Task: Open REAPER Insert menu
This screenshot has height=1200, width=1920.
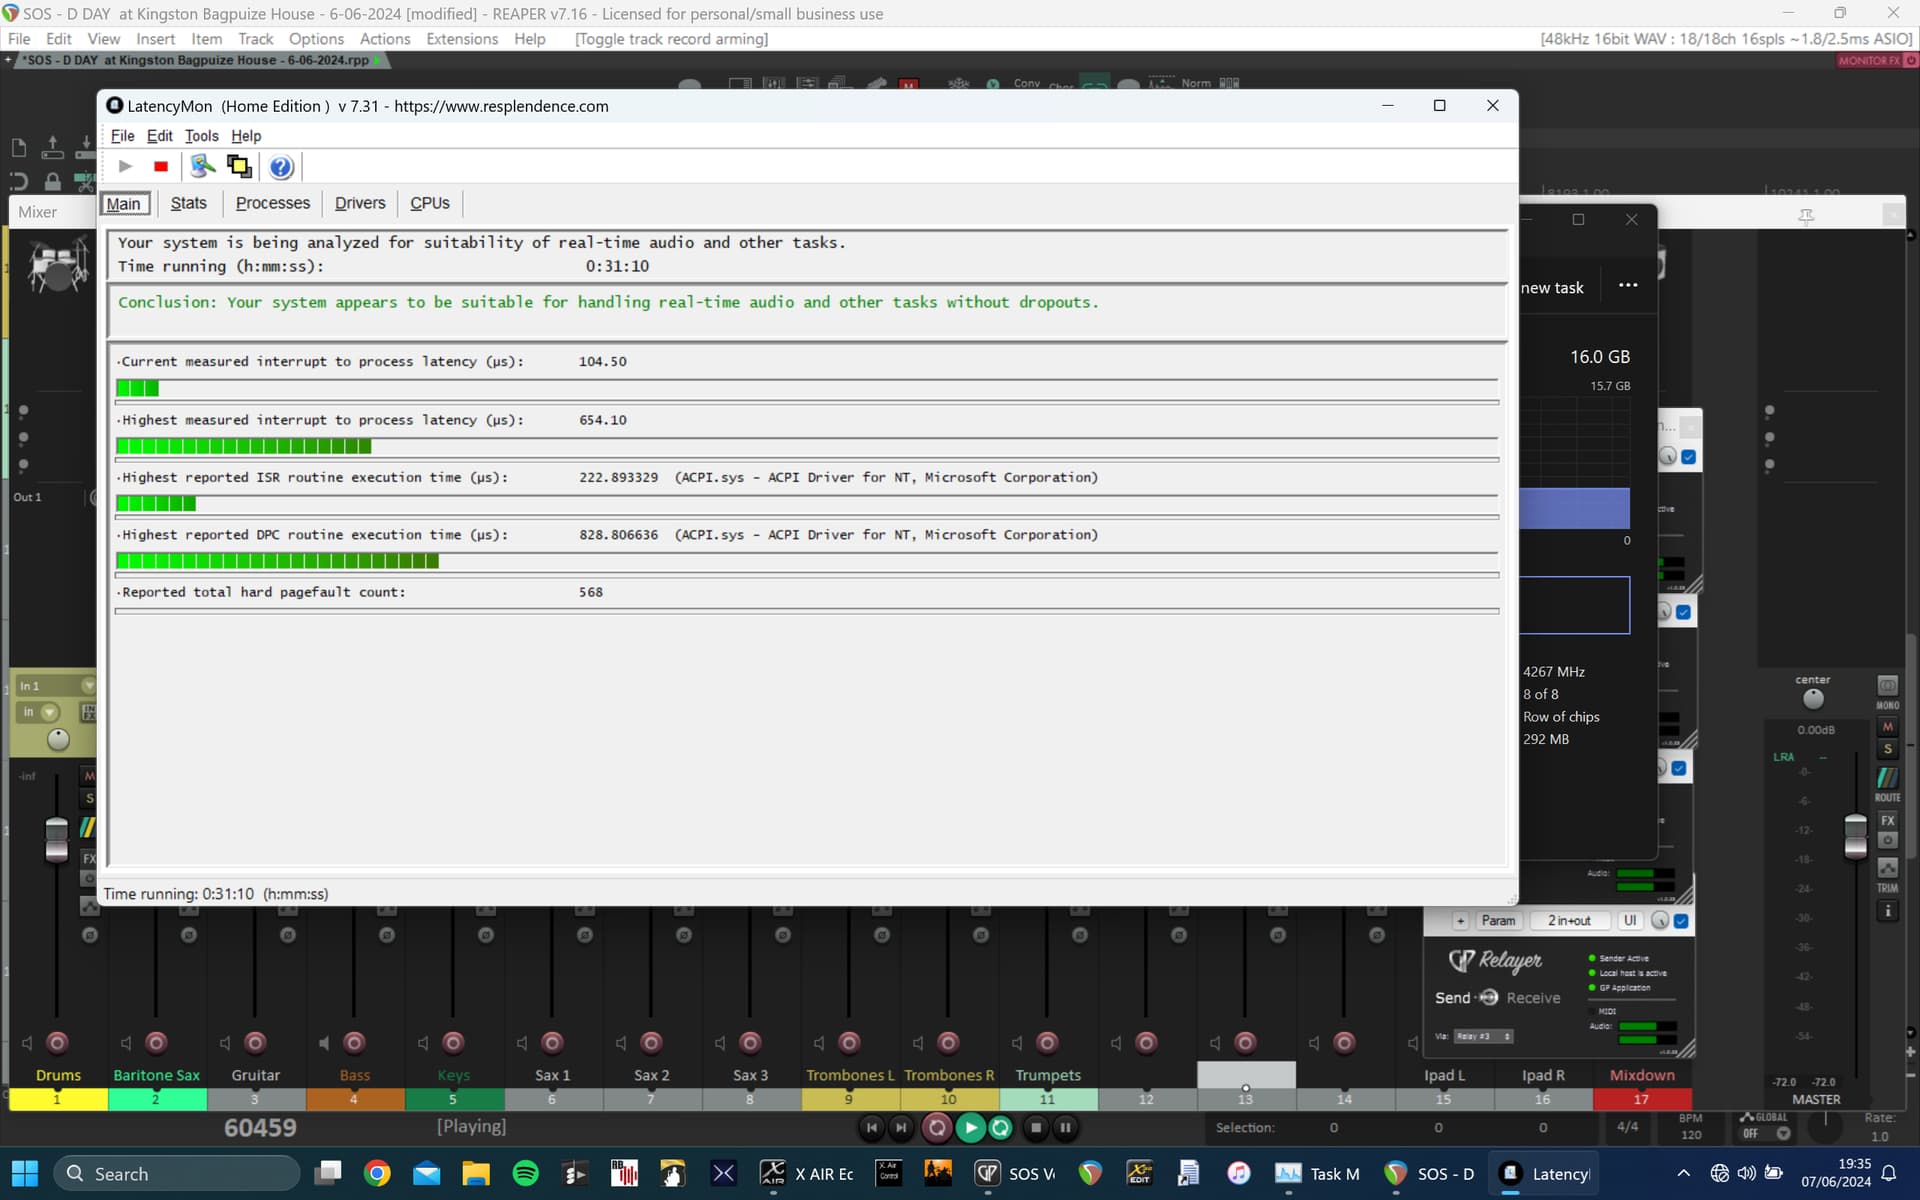Action: tap(155, 39)
